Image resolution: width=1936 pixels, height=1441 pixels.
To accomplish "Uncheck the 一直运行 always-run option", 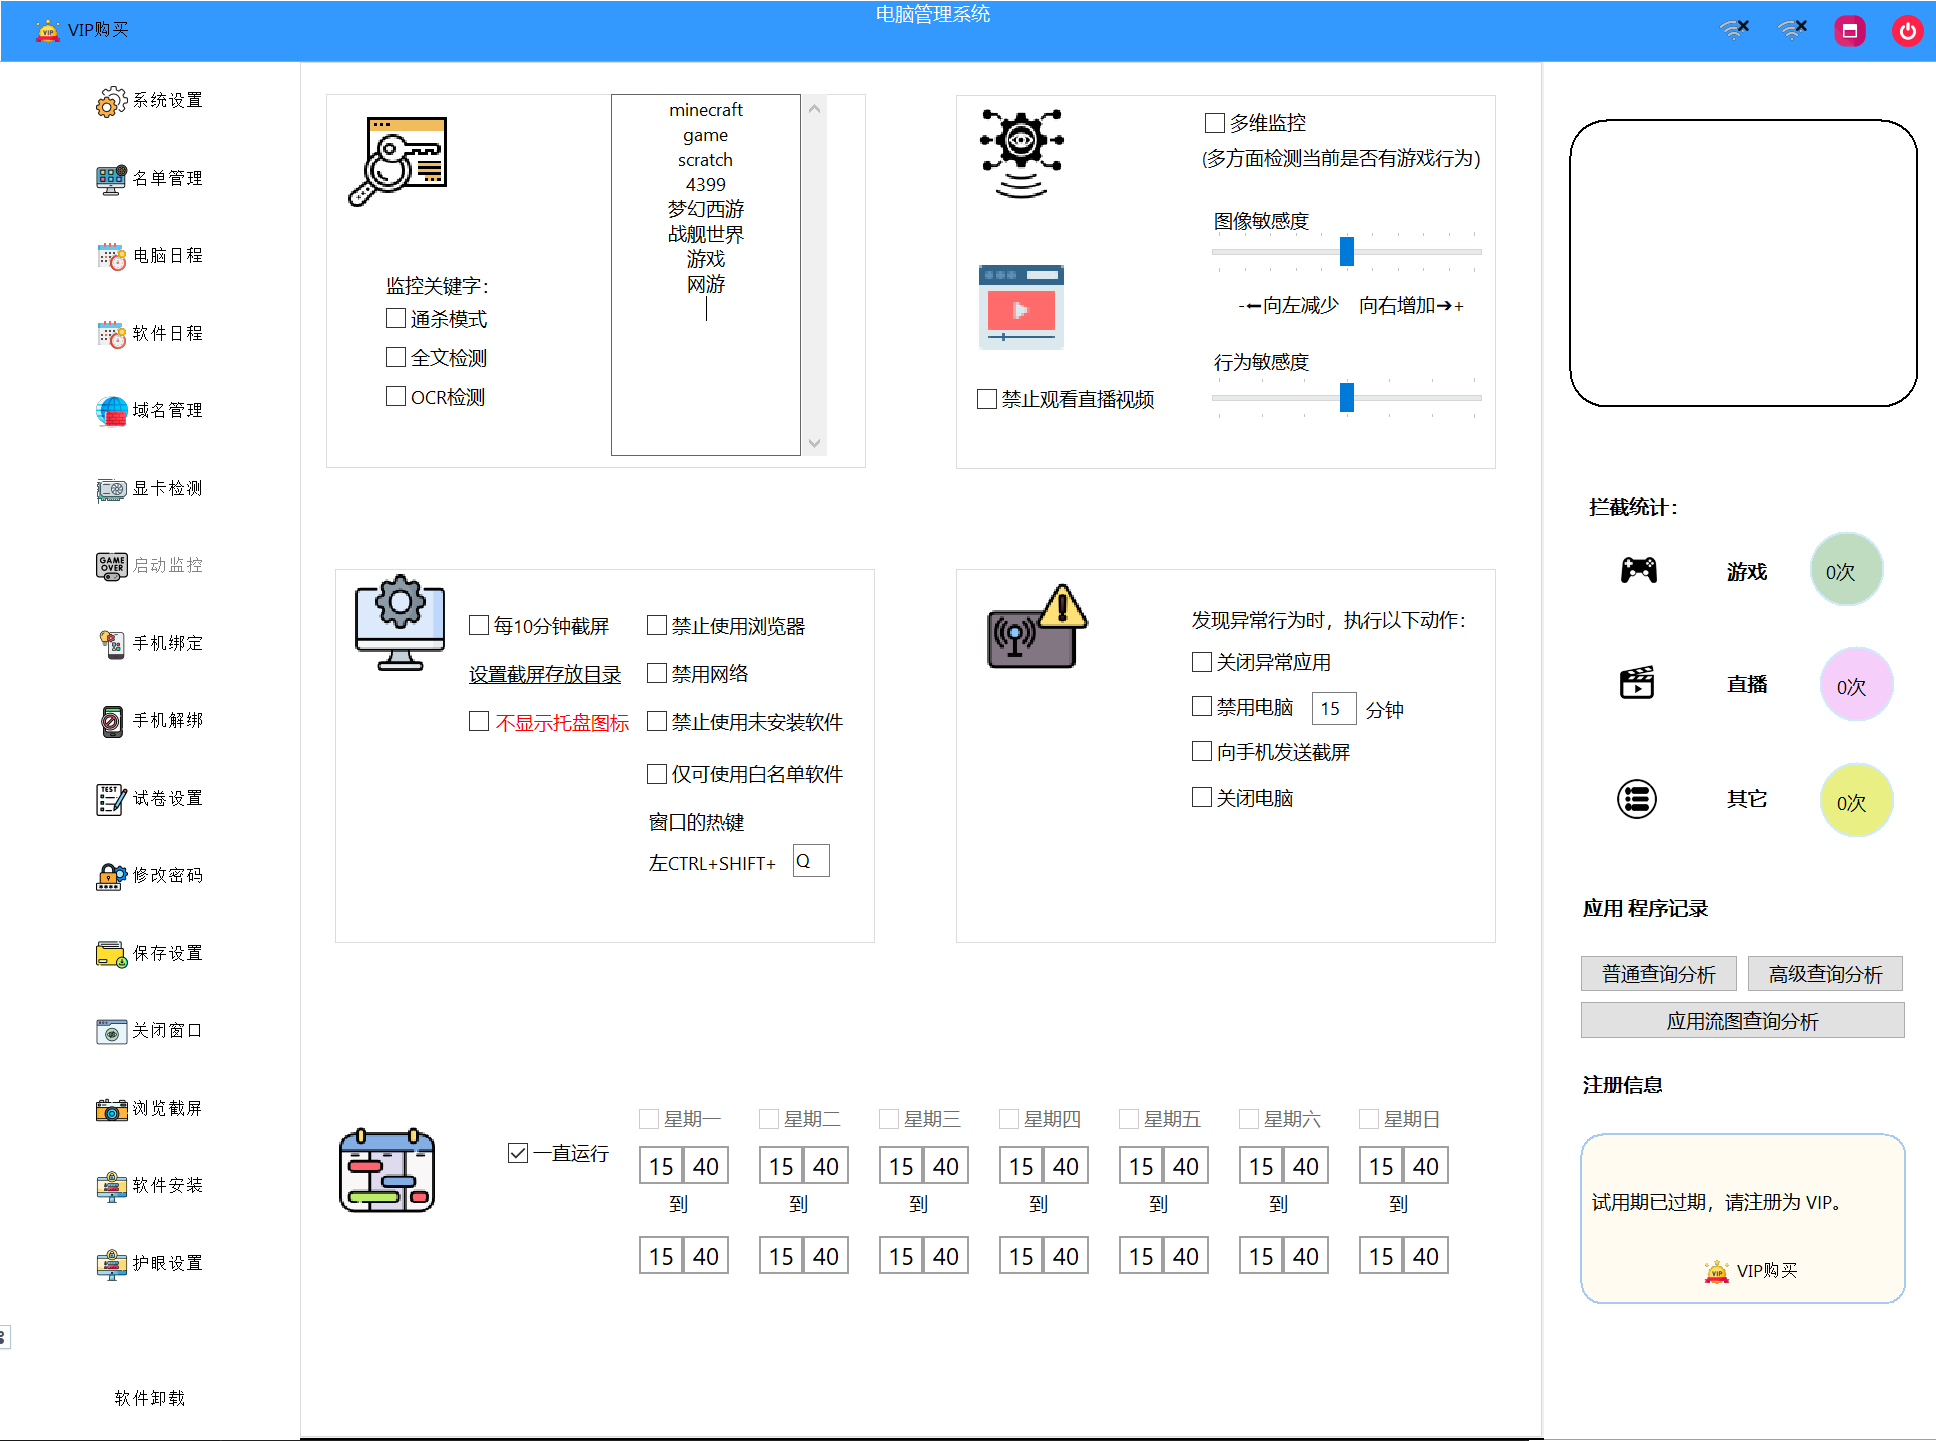I will coord(517,1153).
